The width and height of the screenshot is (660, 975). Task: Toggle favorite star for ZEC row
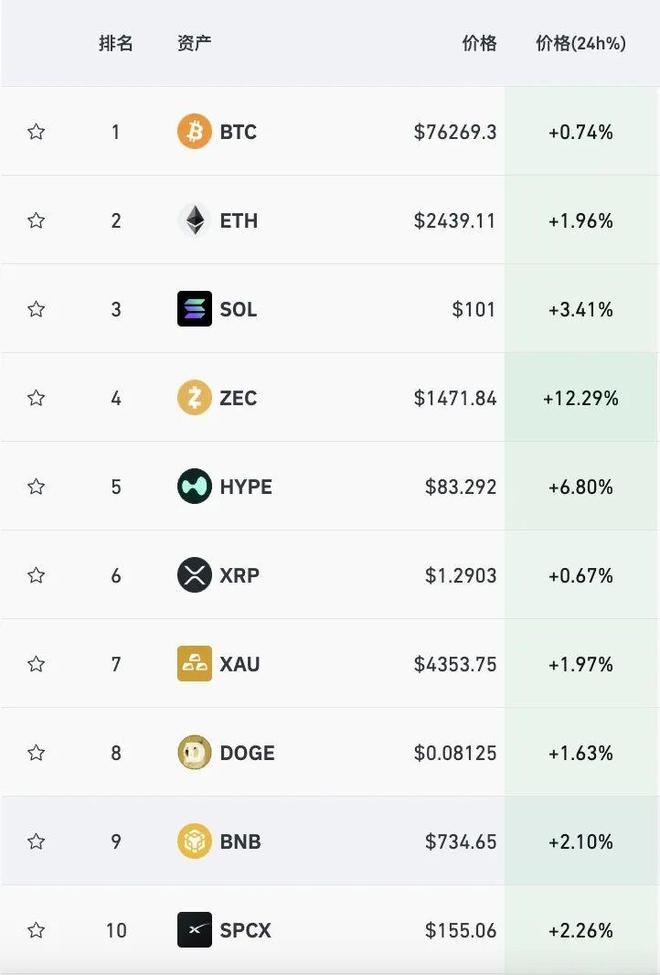(x=36, y=397)
